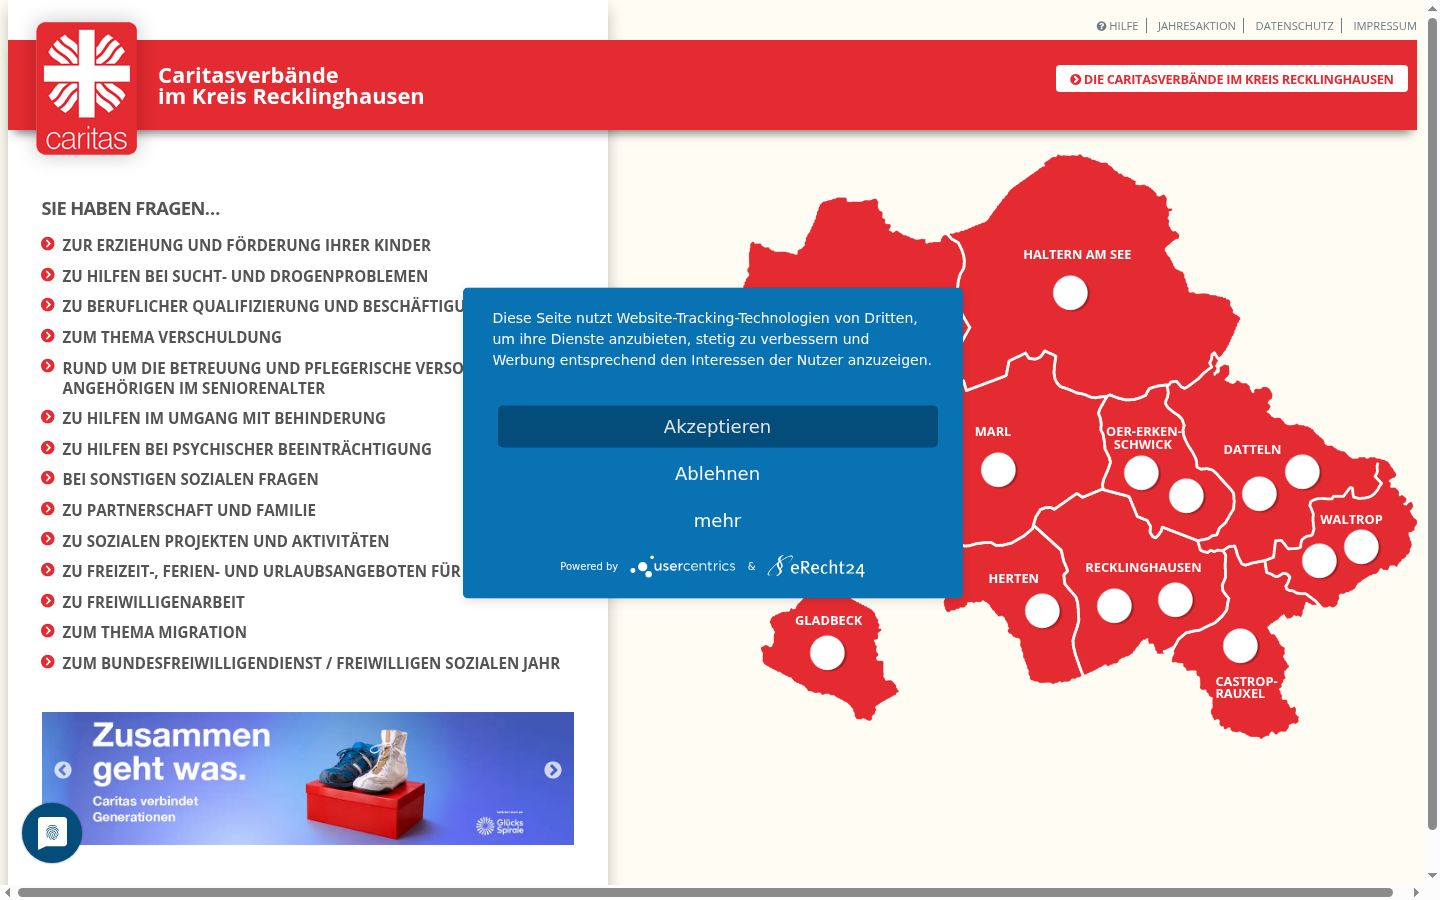Click the vertical page scrollbar thumb
This screenshot has height=900, width=1440.
pyautogui.click(x=1432, y=424)
